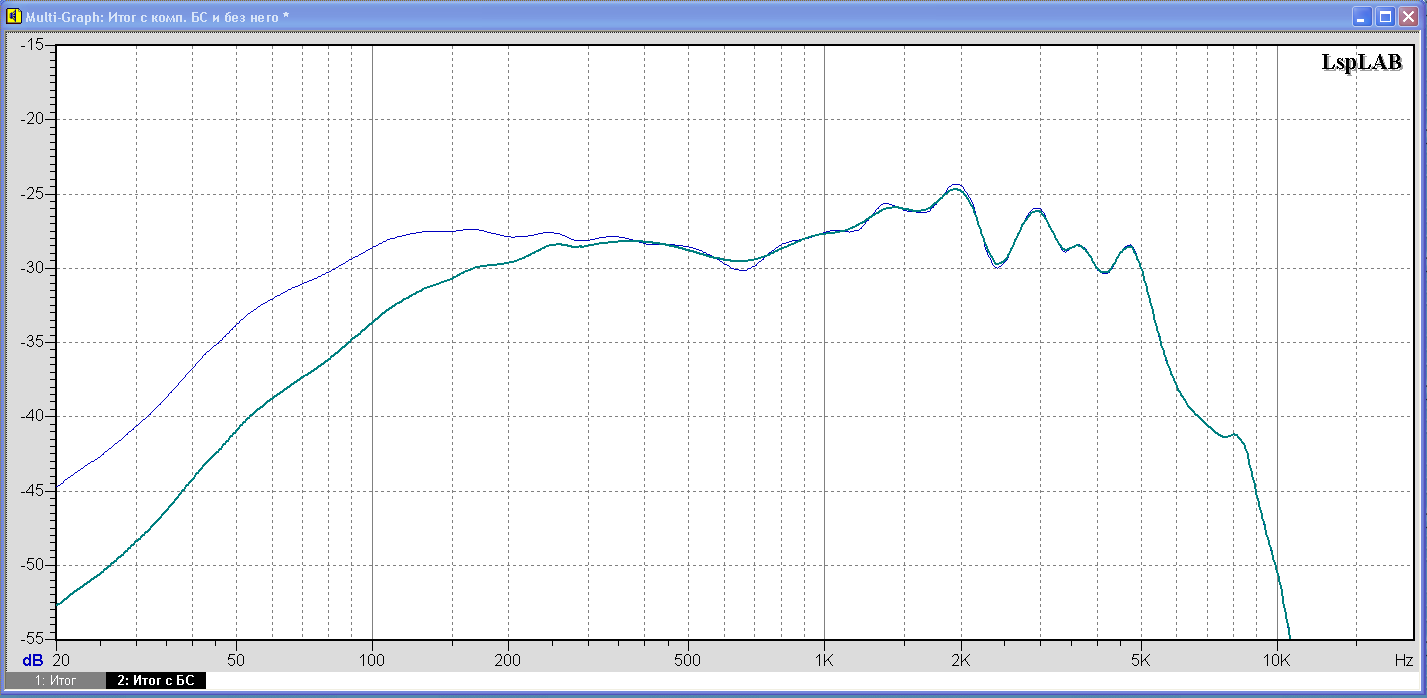Click the 5K frequency axis label
Image resolution: width=1427 pixels, height=698 pixels.
1141,660
